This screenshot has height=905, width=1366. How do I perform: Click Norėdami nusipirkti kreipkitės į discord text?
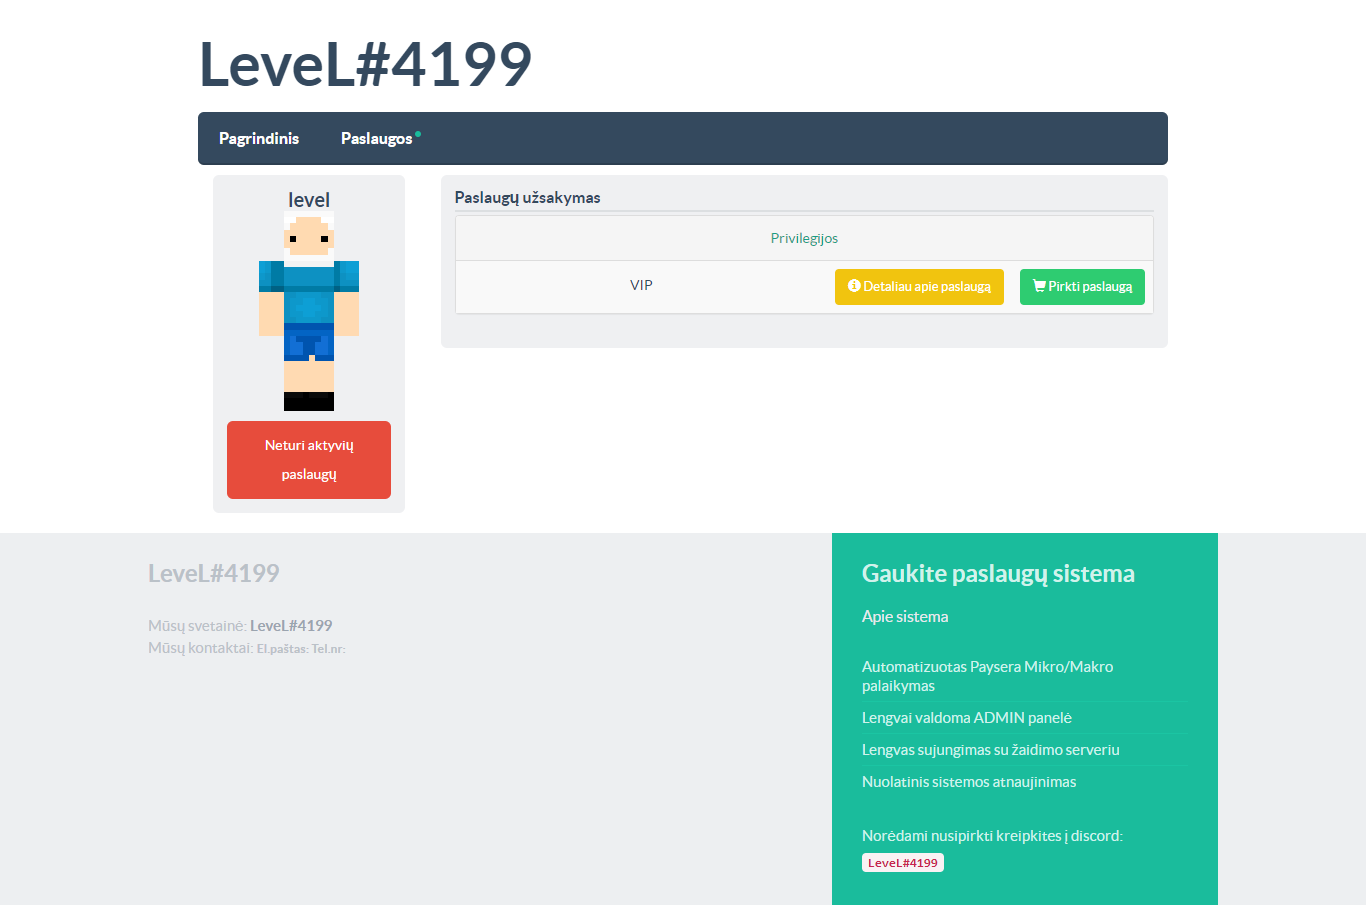pos(992,836)
